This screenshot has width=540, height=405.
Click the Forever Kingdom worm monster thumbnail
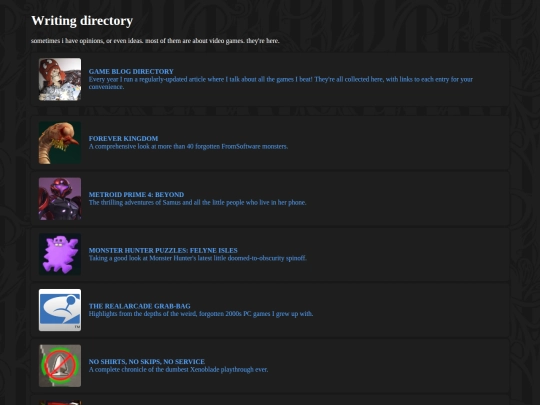click(60, 143)
